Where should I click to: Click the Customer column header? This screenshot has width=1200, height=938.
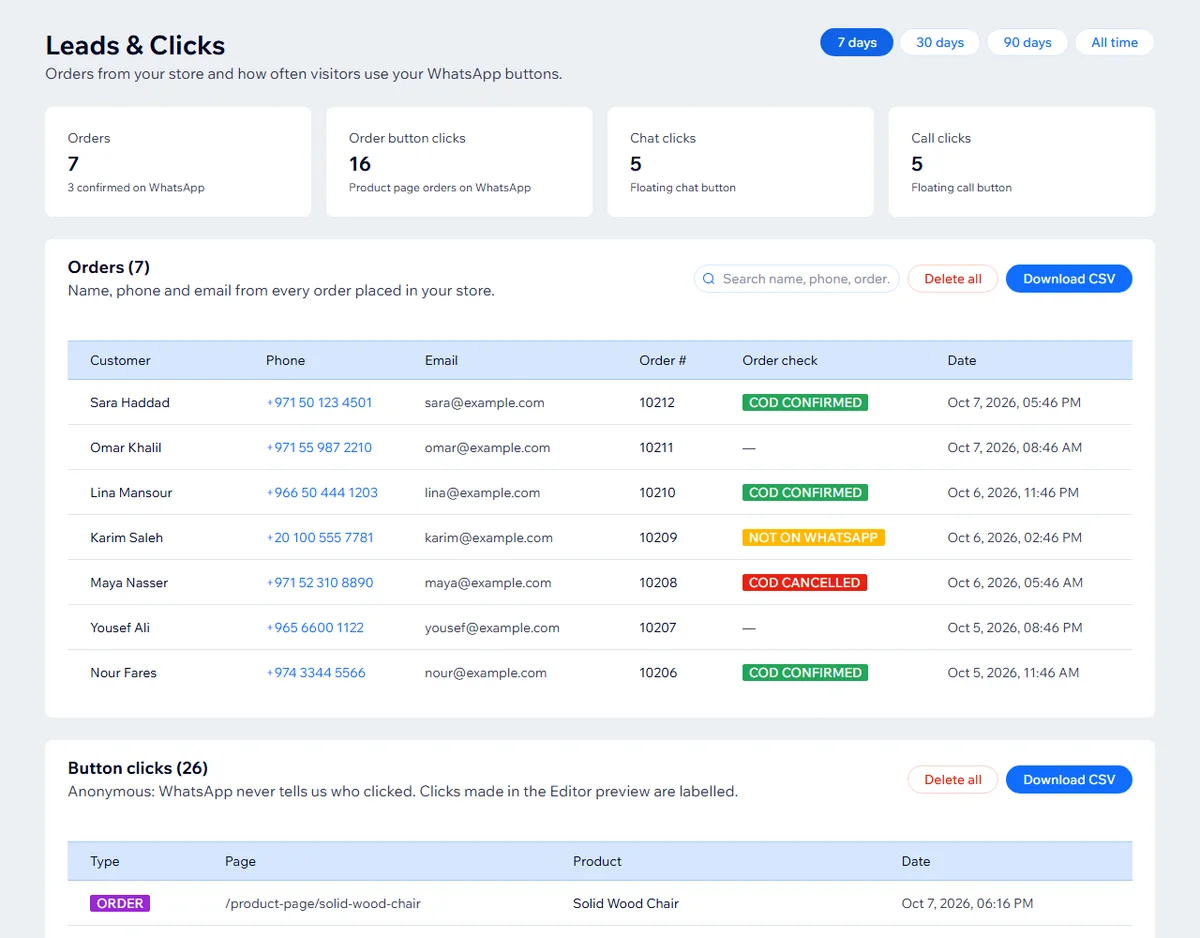120,360
